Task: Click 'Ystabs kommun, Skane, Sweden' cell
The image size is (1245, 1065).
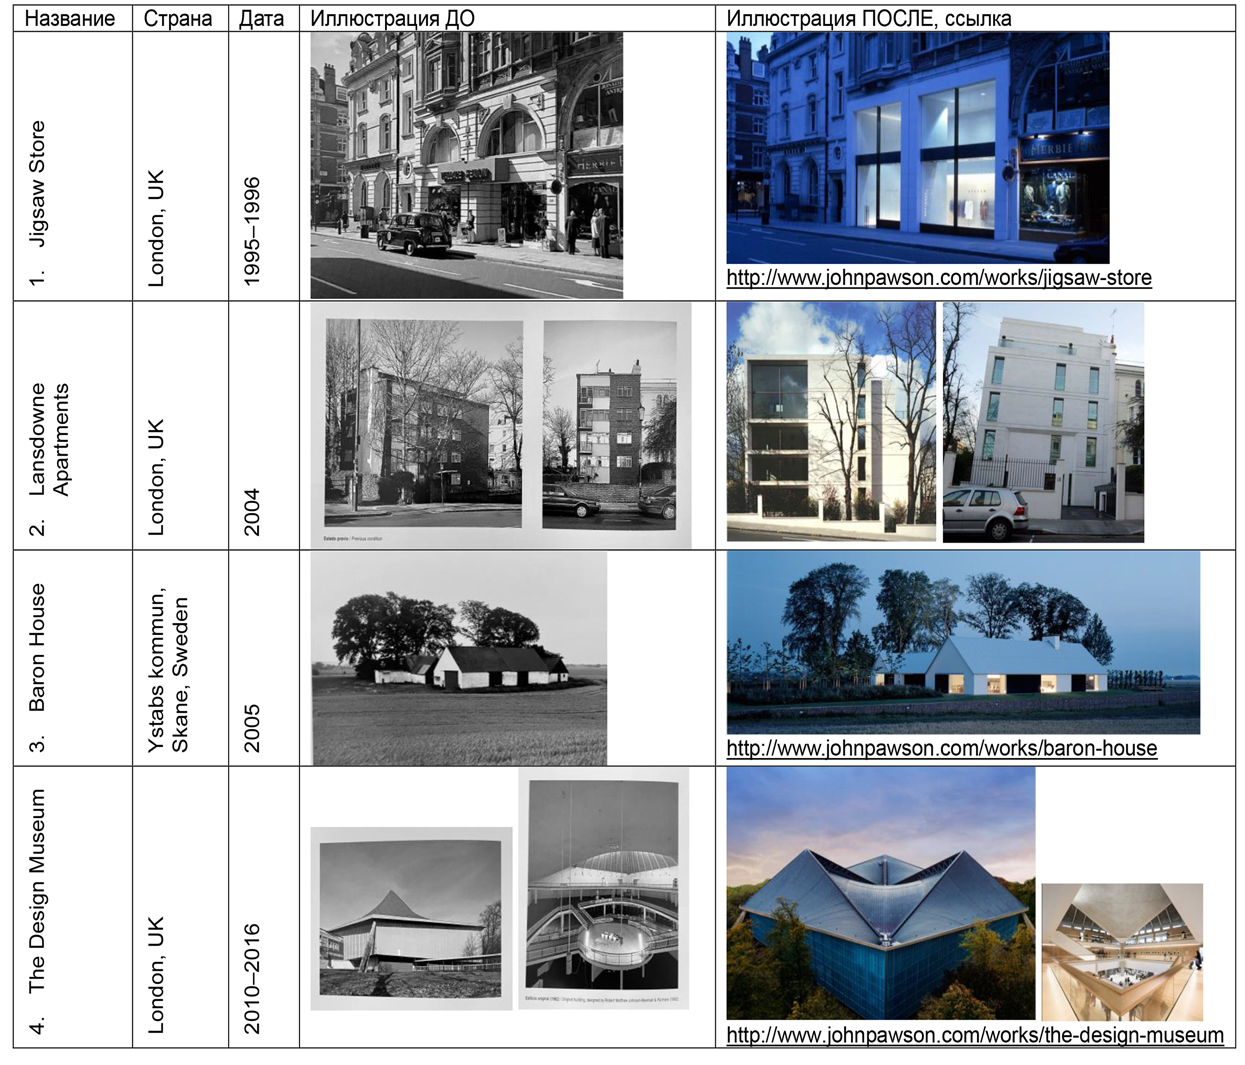Action: coord(168,671)
